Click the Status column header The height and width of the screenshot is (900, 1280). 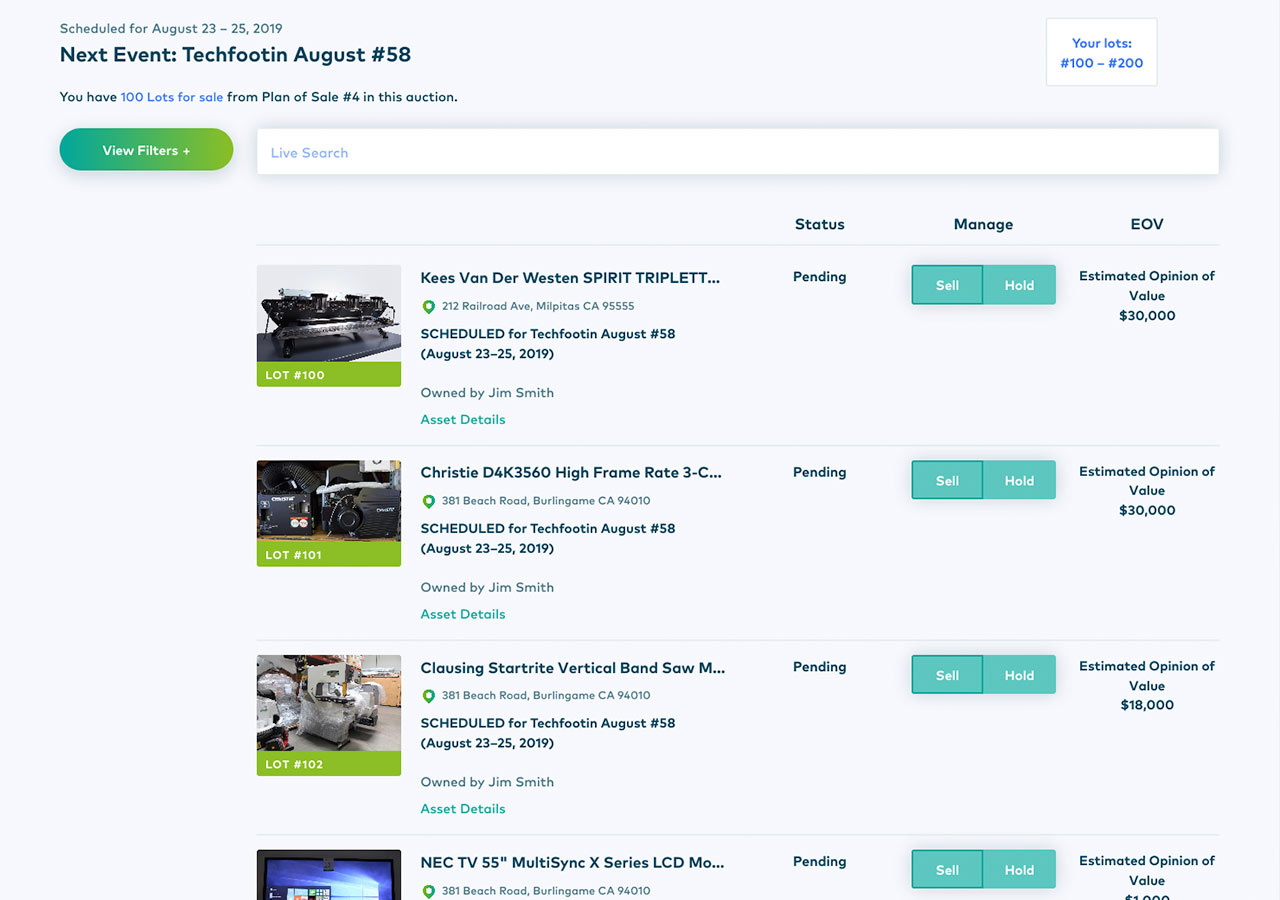[x=820, y=224]
